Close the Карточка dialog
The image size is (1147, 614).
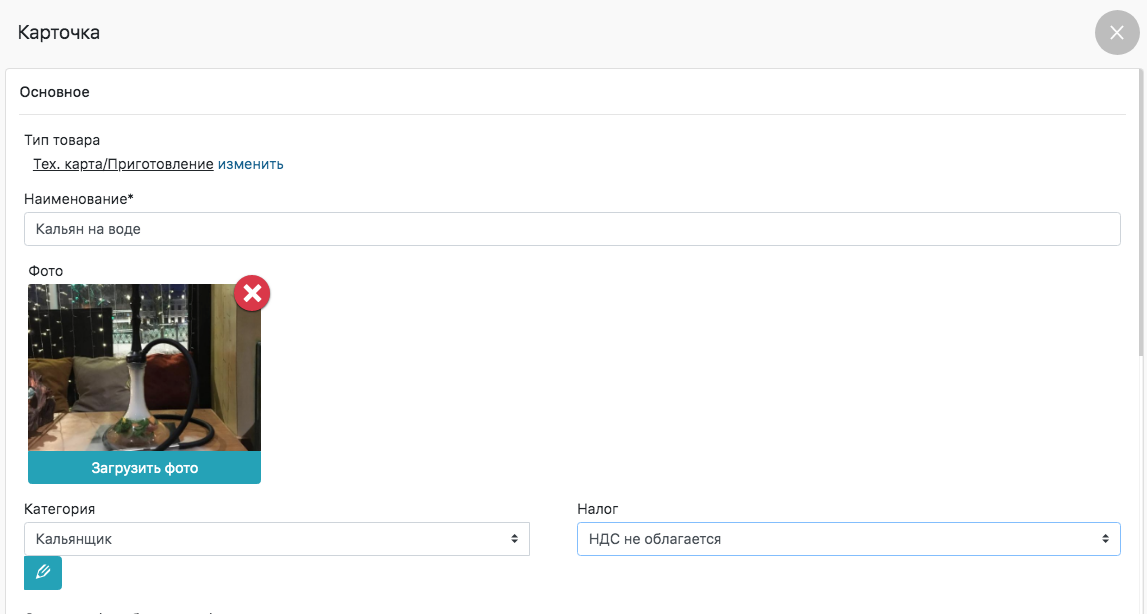click(x=1117, y=32)
